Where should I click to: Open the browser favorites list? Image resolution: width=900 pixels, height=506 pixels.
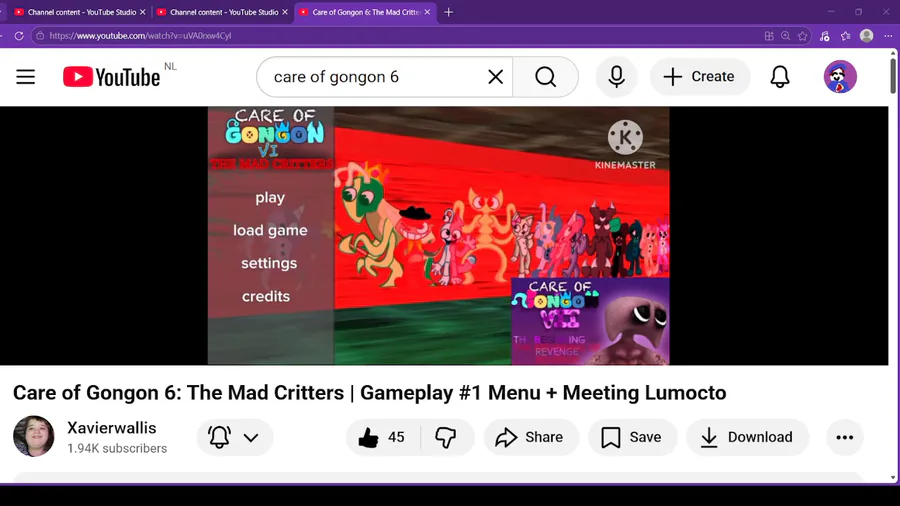pyautogui.click(x=845, y=36)
